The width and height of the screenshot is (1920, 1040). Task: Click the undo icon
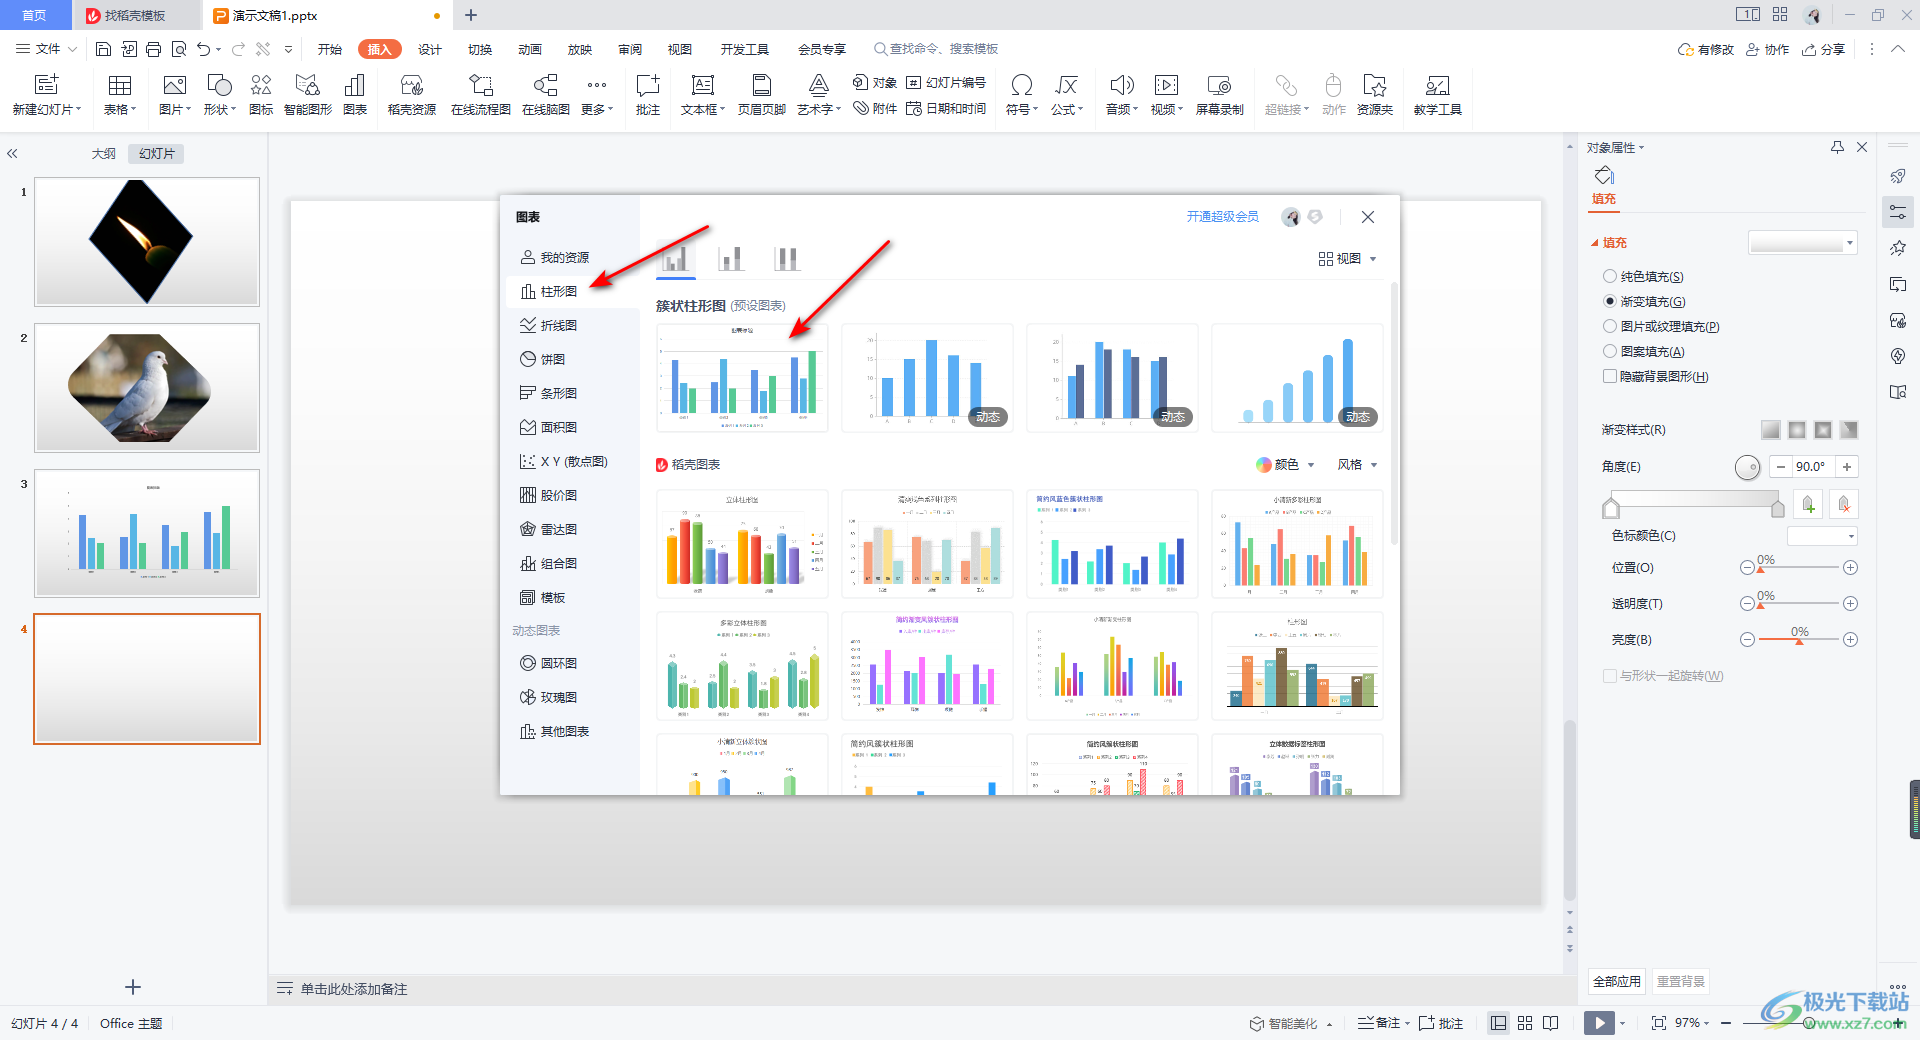[204, 49]
